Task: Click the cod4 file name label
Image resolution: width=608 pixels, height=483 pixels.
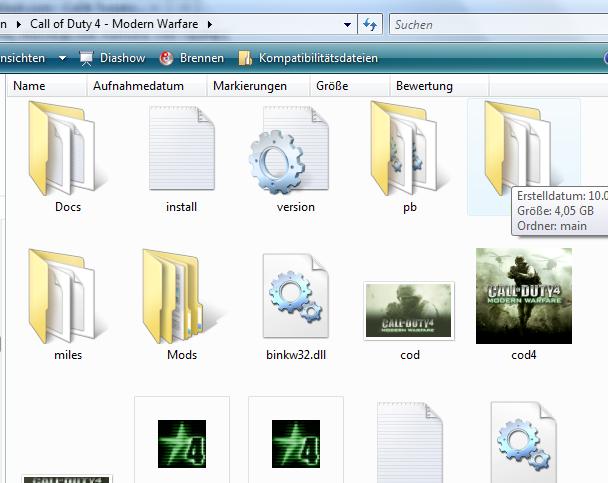Action: coord(523,355)
